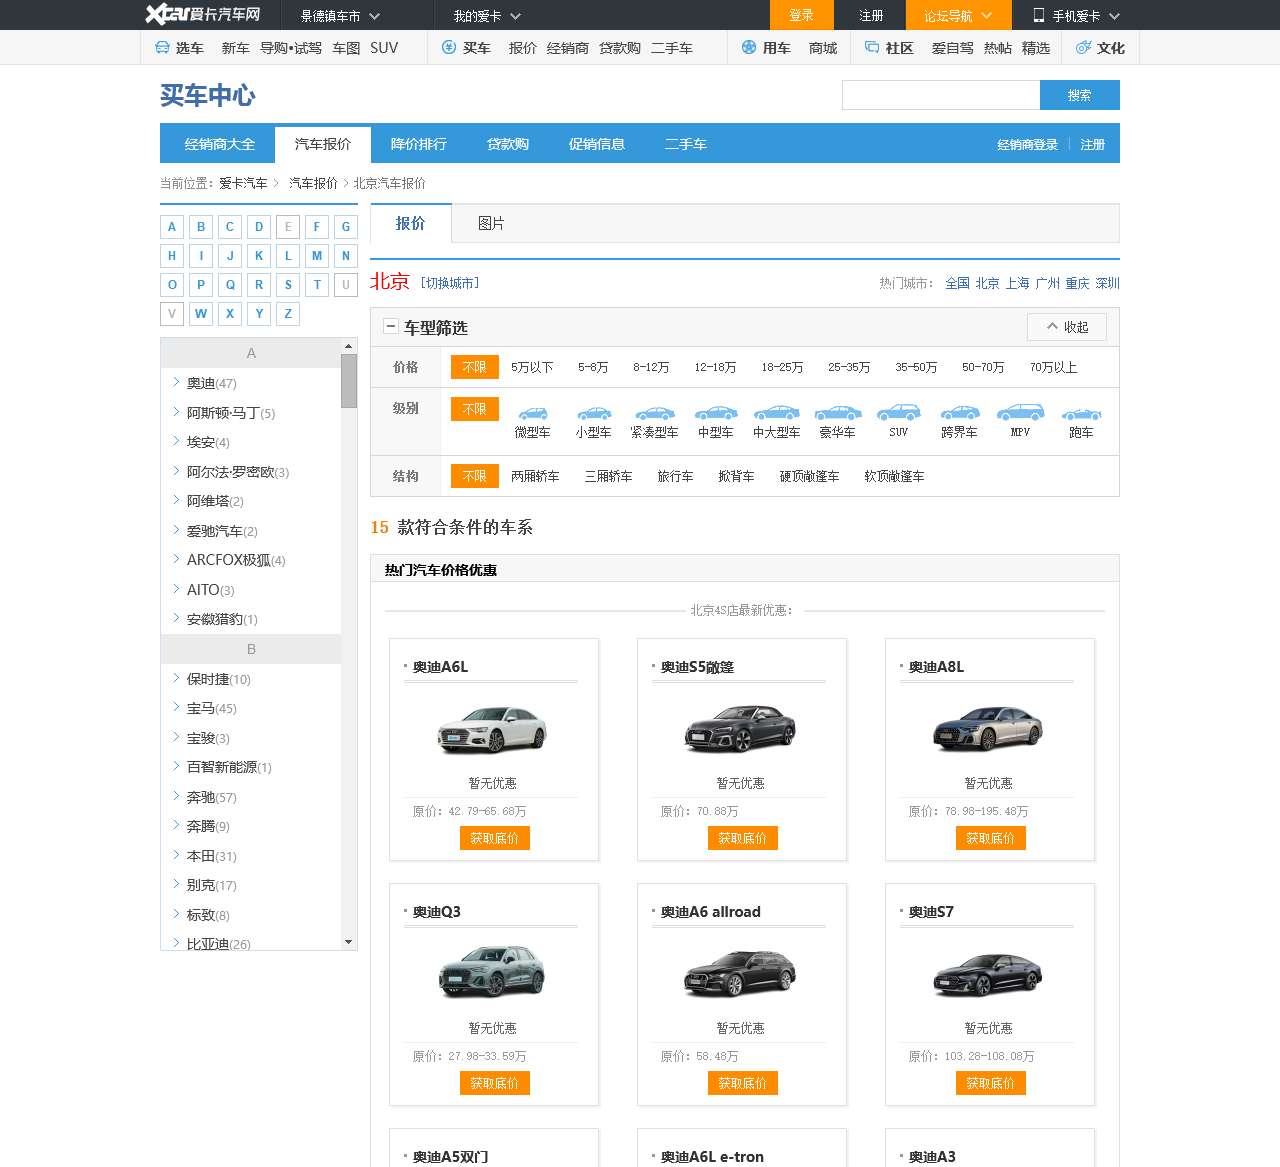Filter brands by letter H
The image size is (1280, 1167).
click(x=172, y=256)
